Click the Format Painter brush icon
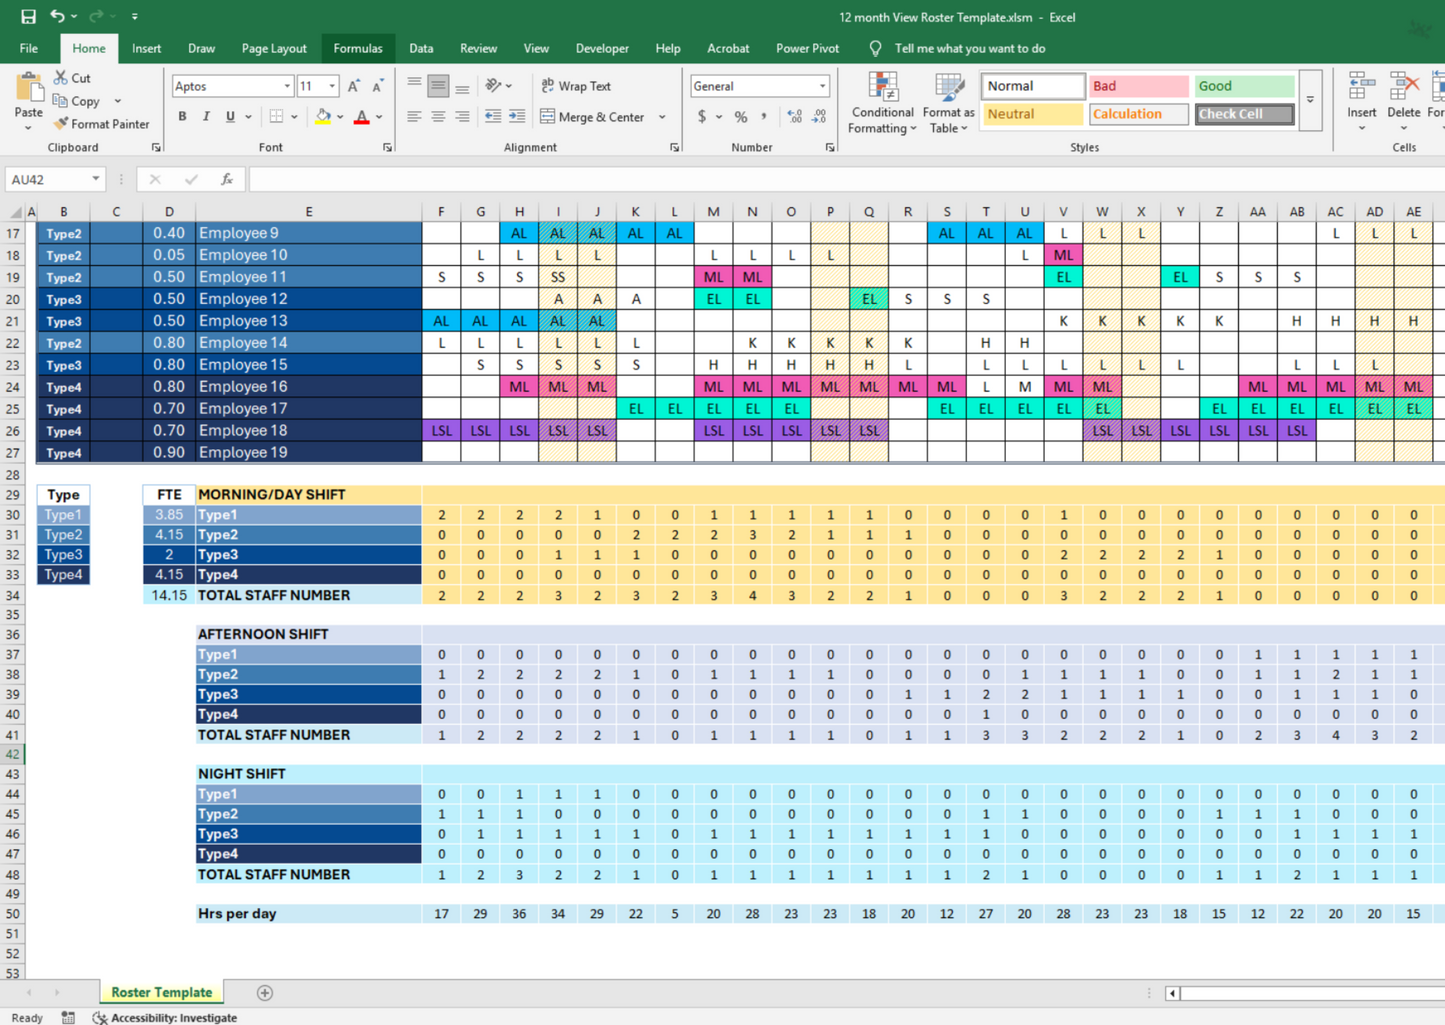Image resolution: width=1445 pixels, height=1025 pixels. [x=61, y=124]
